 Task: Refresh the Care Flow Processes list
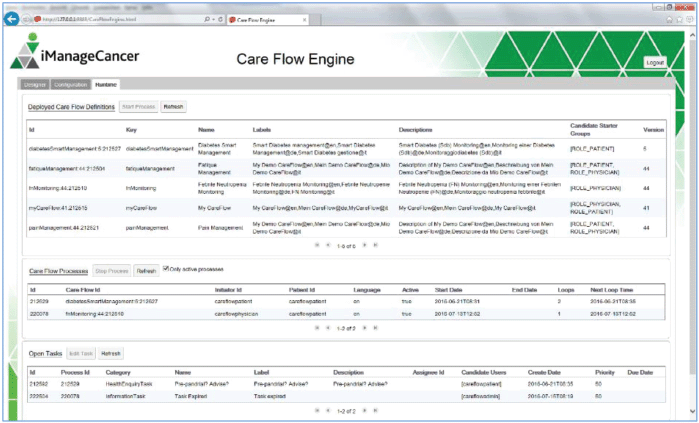pyautogui.click(x=146, y=271)
